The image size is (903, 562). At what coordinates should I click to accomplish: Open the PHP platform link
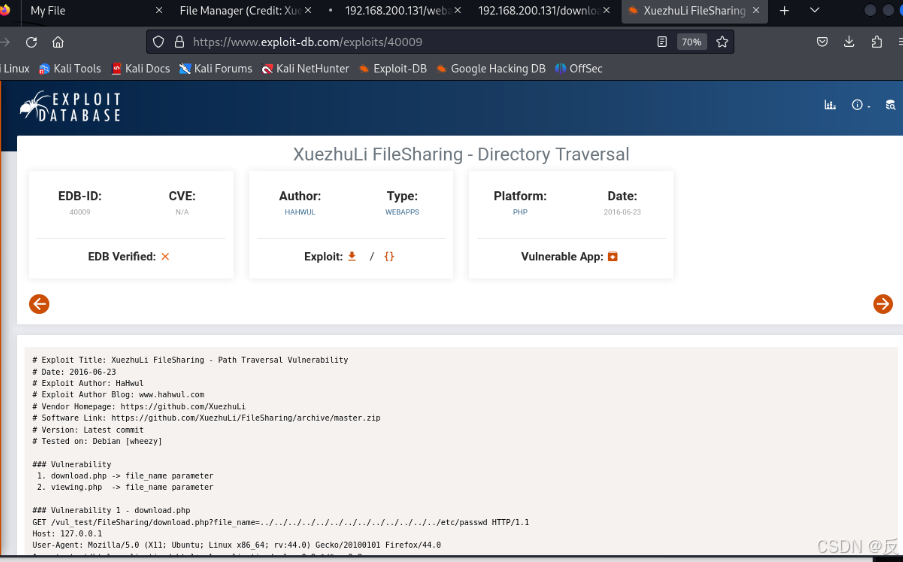click(x=520, y=212)
